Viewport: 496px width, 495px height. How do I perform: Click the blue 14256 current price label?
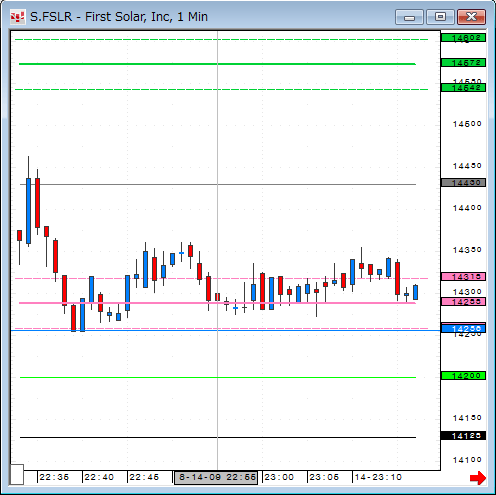coord(463,329)
